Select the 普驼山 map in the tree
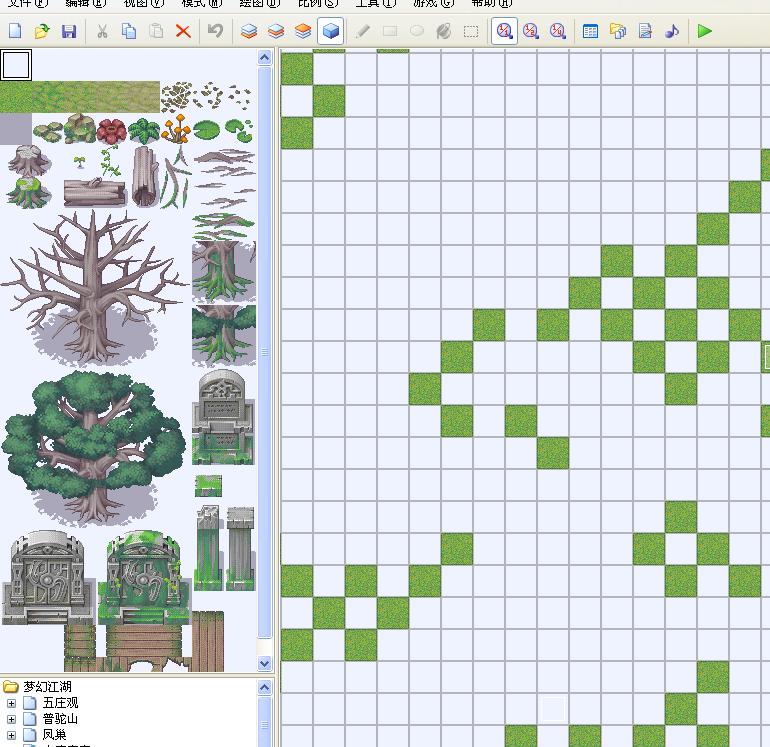 point(60,719)
